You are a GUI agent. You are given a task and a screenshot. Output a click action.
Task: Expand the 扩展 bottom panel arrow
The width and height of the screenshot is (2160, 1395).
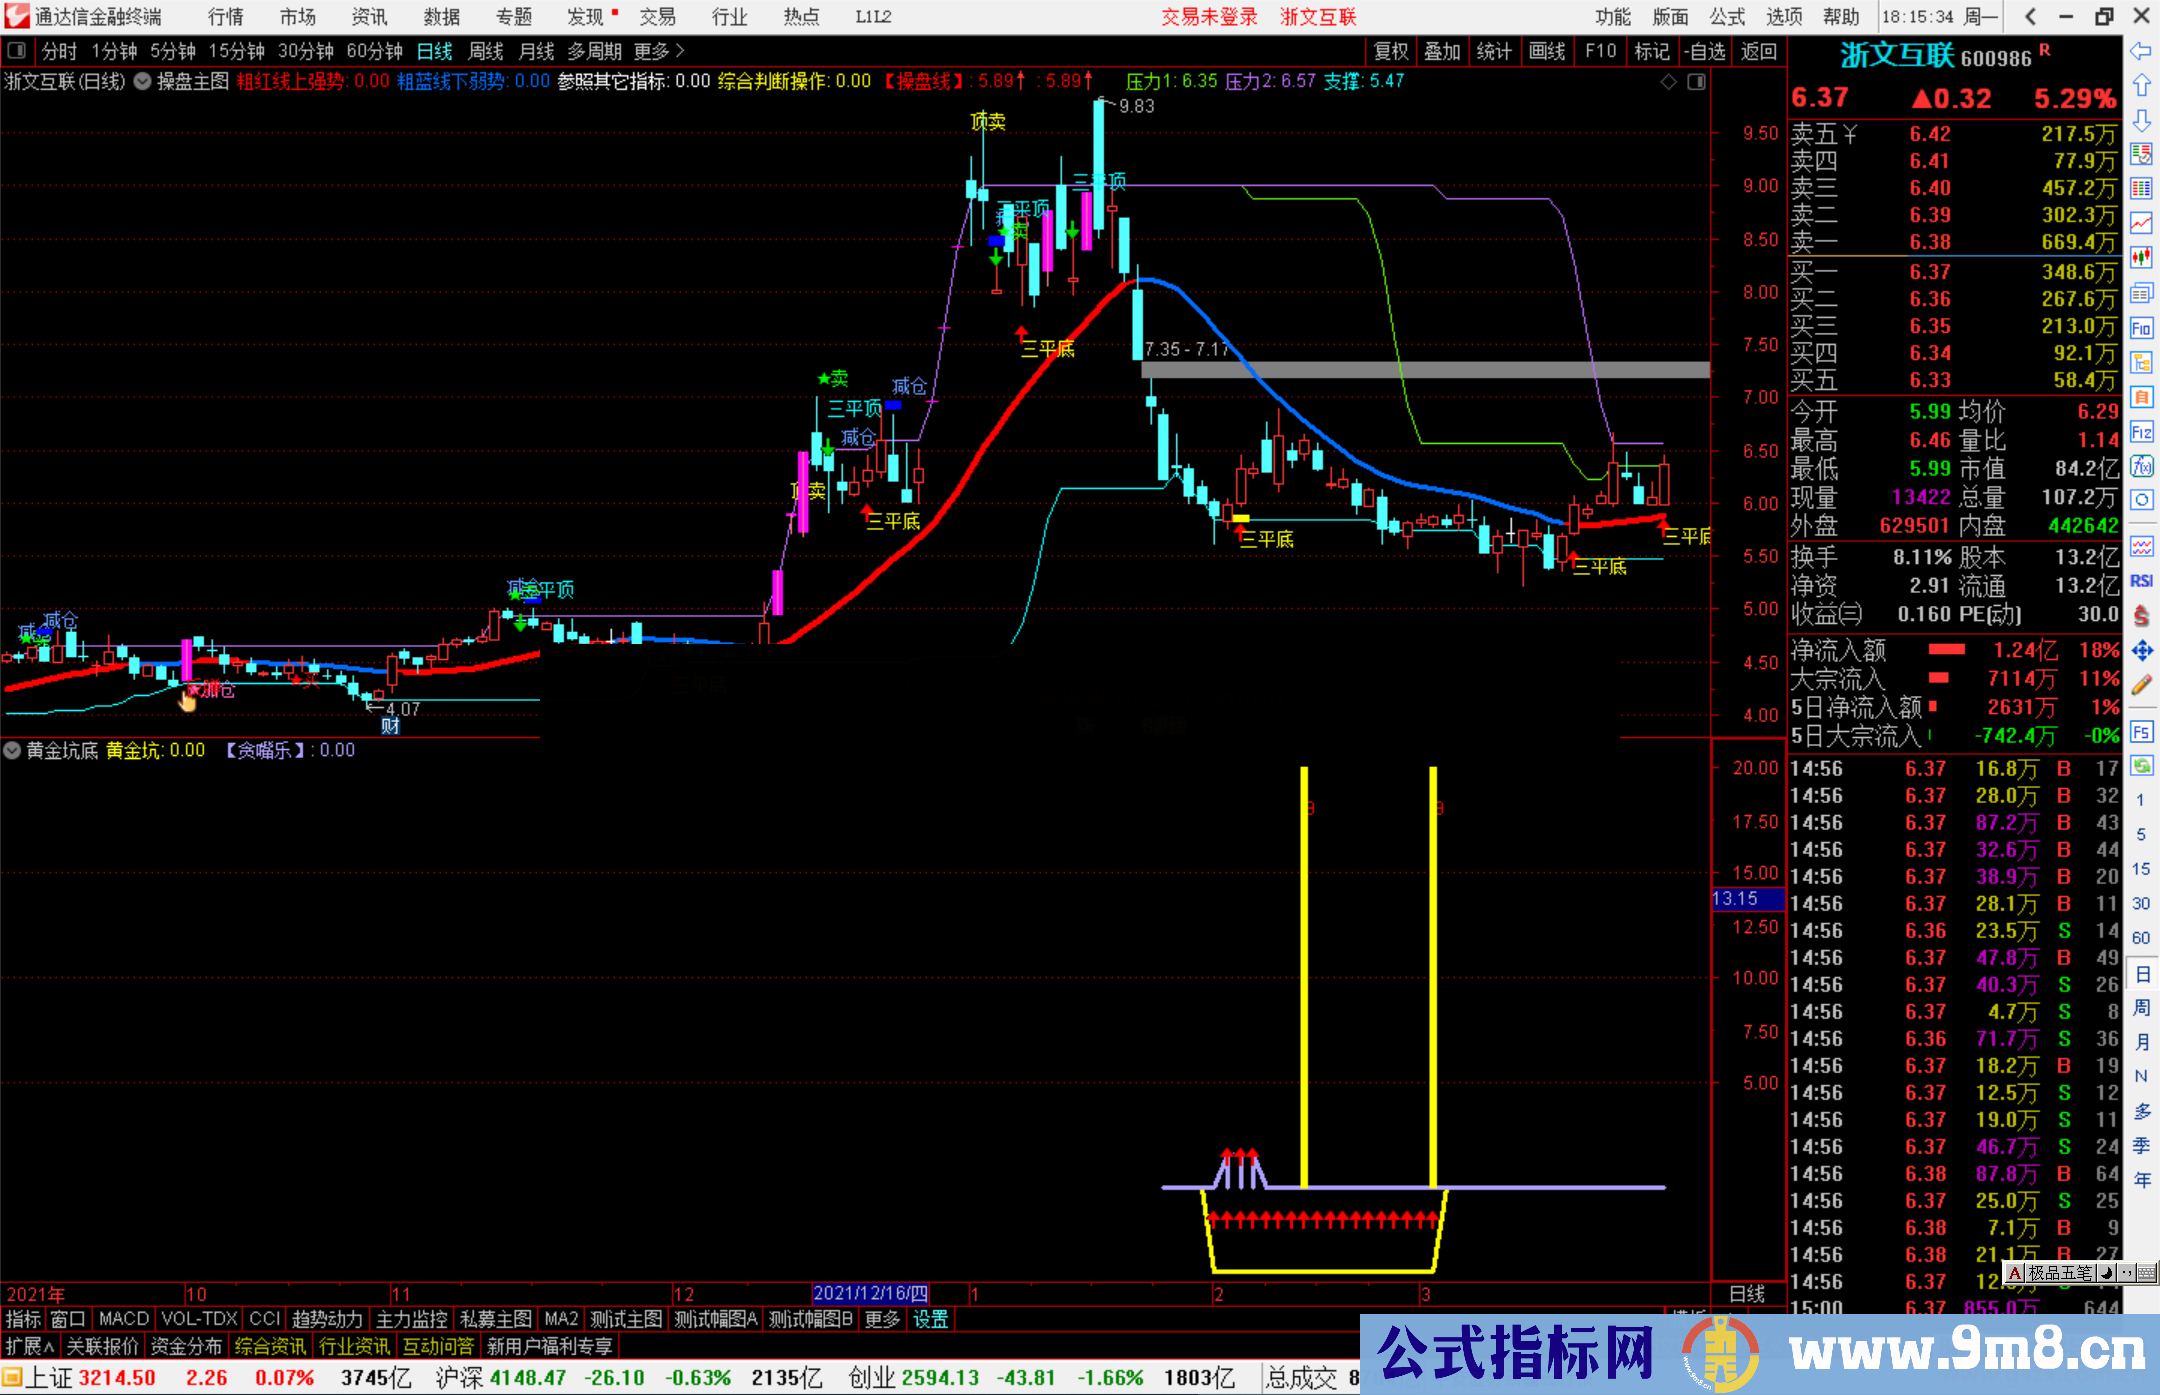(48, 1347)
